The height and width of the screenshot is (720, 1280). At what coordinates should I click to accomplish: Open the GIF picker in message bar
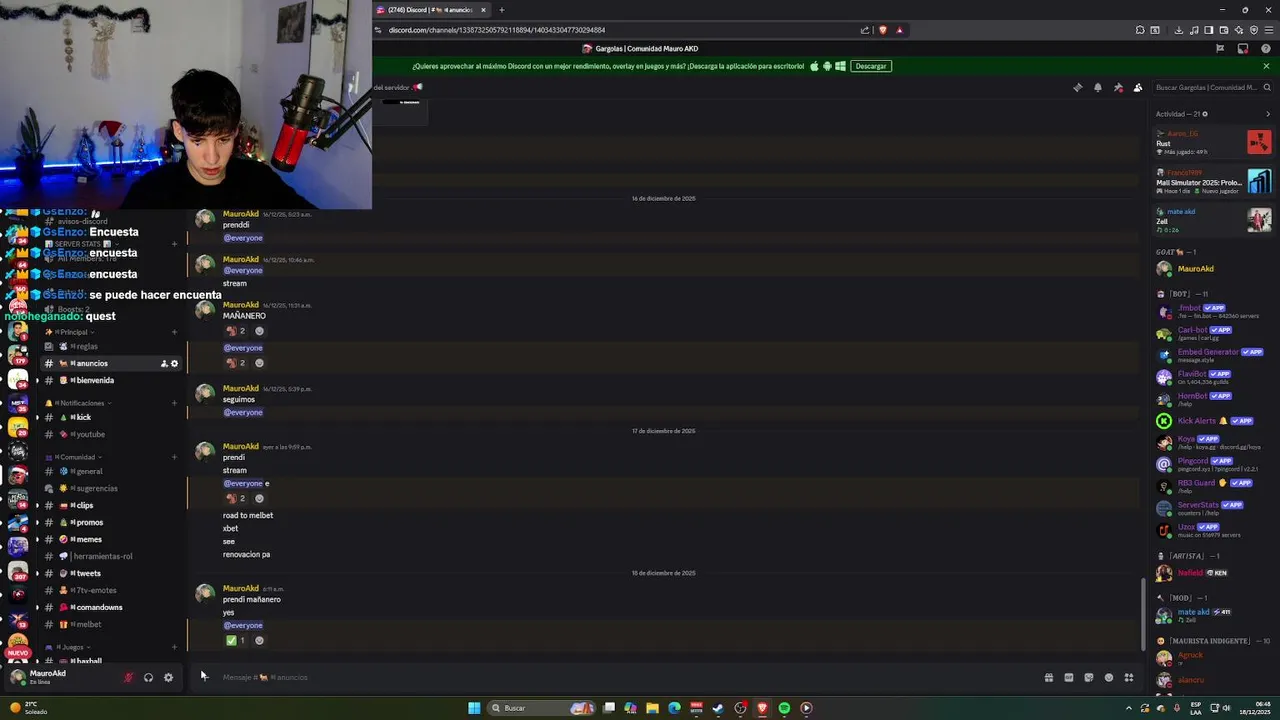coord(1068,677)
